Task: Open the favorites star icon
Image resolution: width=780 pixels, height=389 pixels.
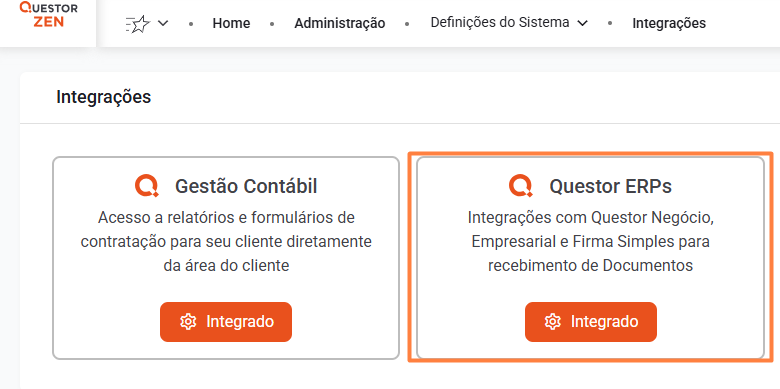Action: [x=138, y=23]
